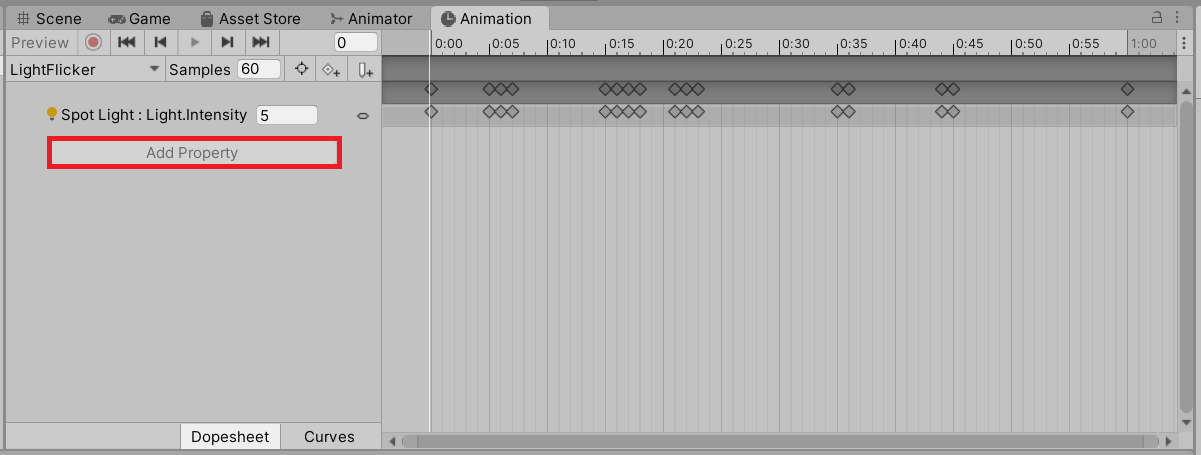Switch to the Animator tab
Viewport: 1201px width, 455px height.
point(371,18)
